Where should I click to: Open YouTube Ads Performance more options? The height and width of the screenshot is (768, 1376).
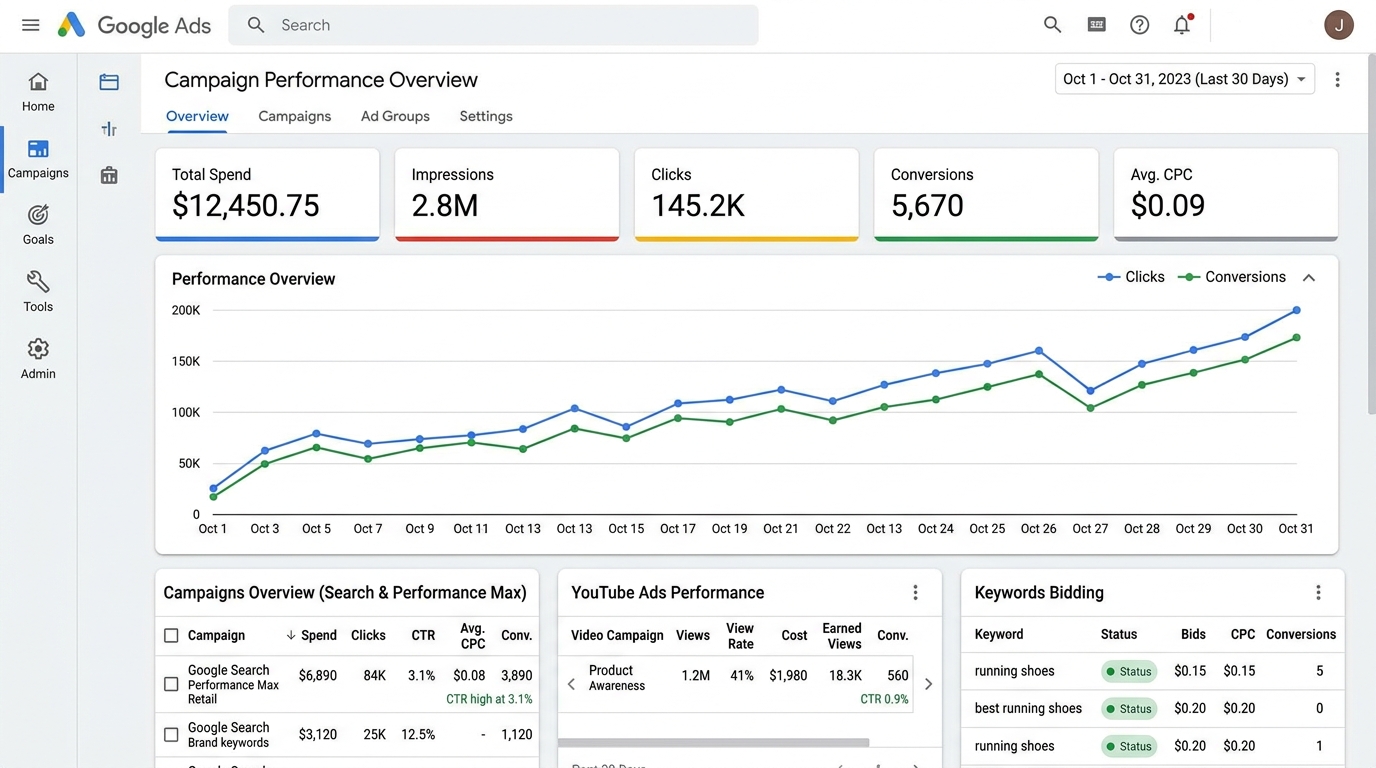915,593
